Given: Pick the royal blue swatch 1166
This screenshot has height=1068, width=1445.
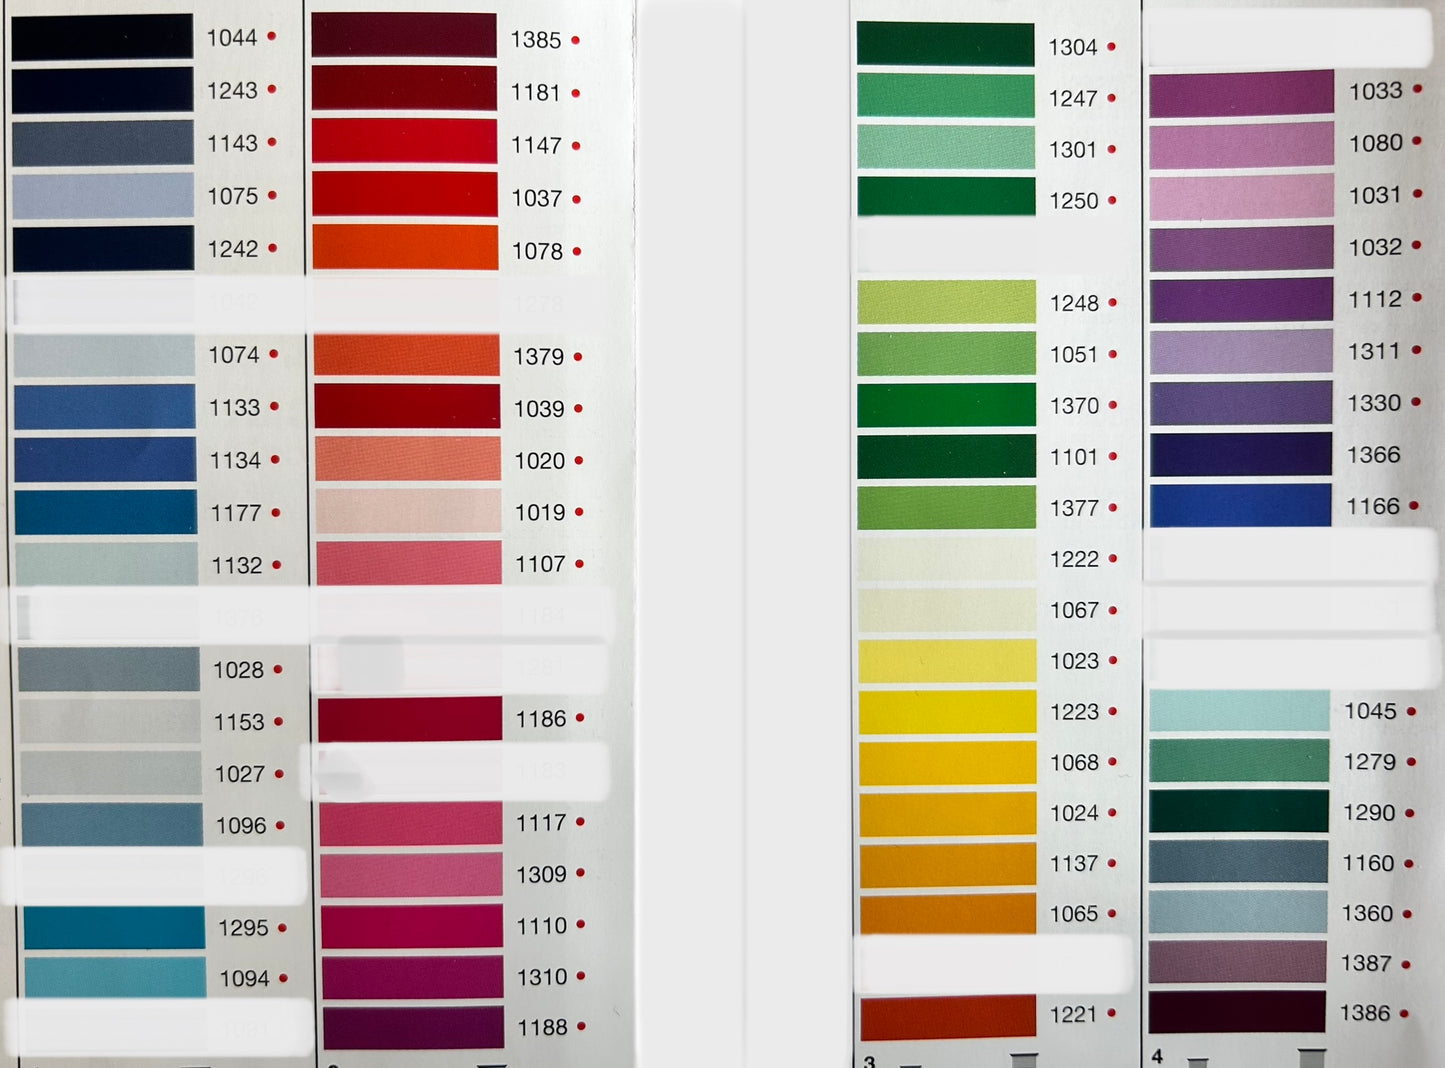Looking at the screenshot, I should [x=1240, y=506].
